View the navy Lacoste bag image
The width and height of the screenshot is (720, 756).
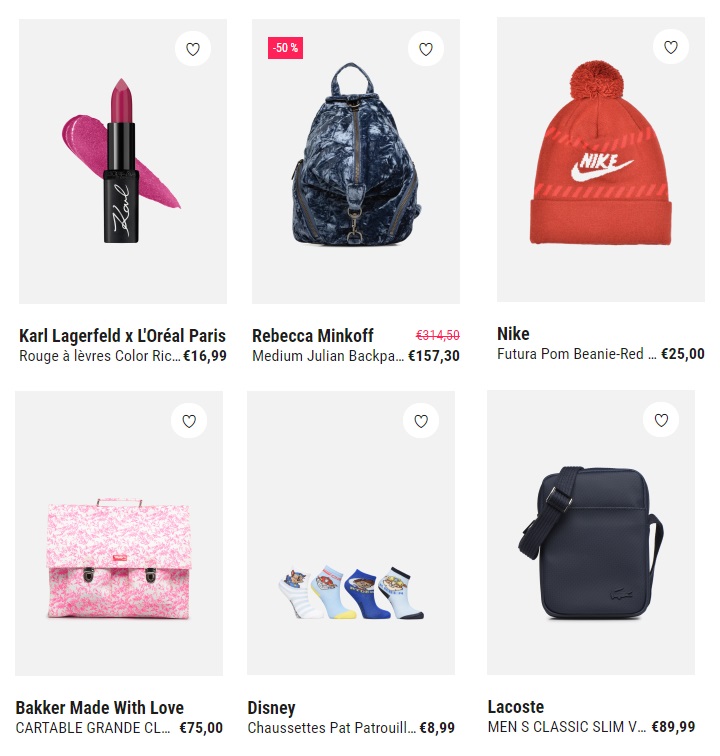[591, 532]
